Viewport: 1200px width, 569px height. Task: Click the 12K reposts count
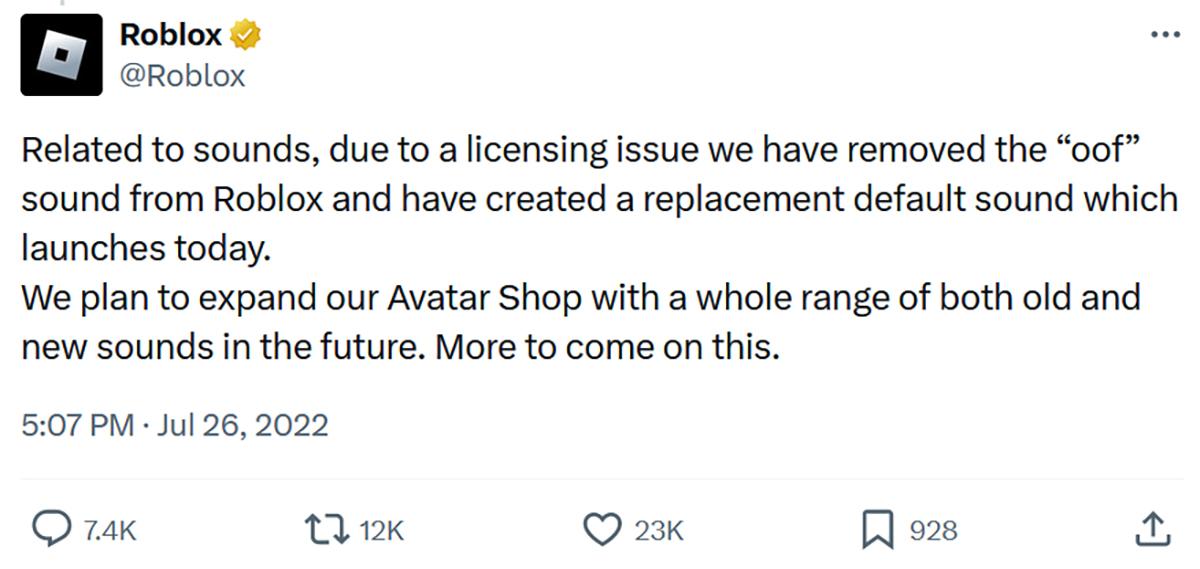380,531
